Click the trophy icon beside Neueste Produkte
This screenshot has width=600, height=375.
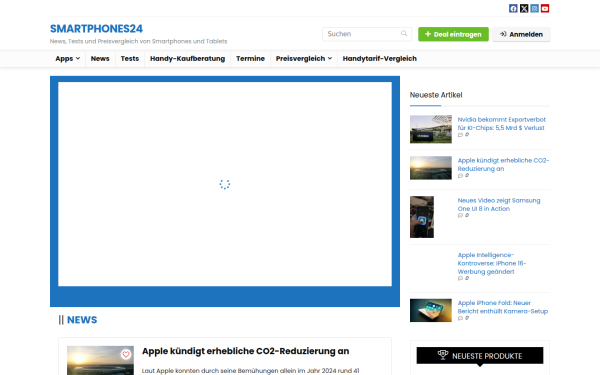pos(443,355)
